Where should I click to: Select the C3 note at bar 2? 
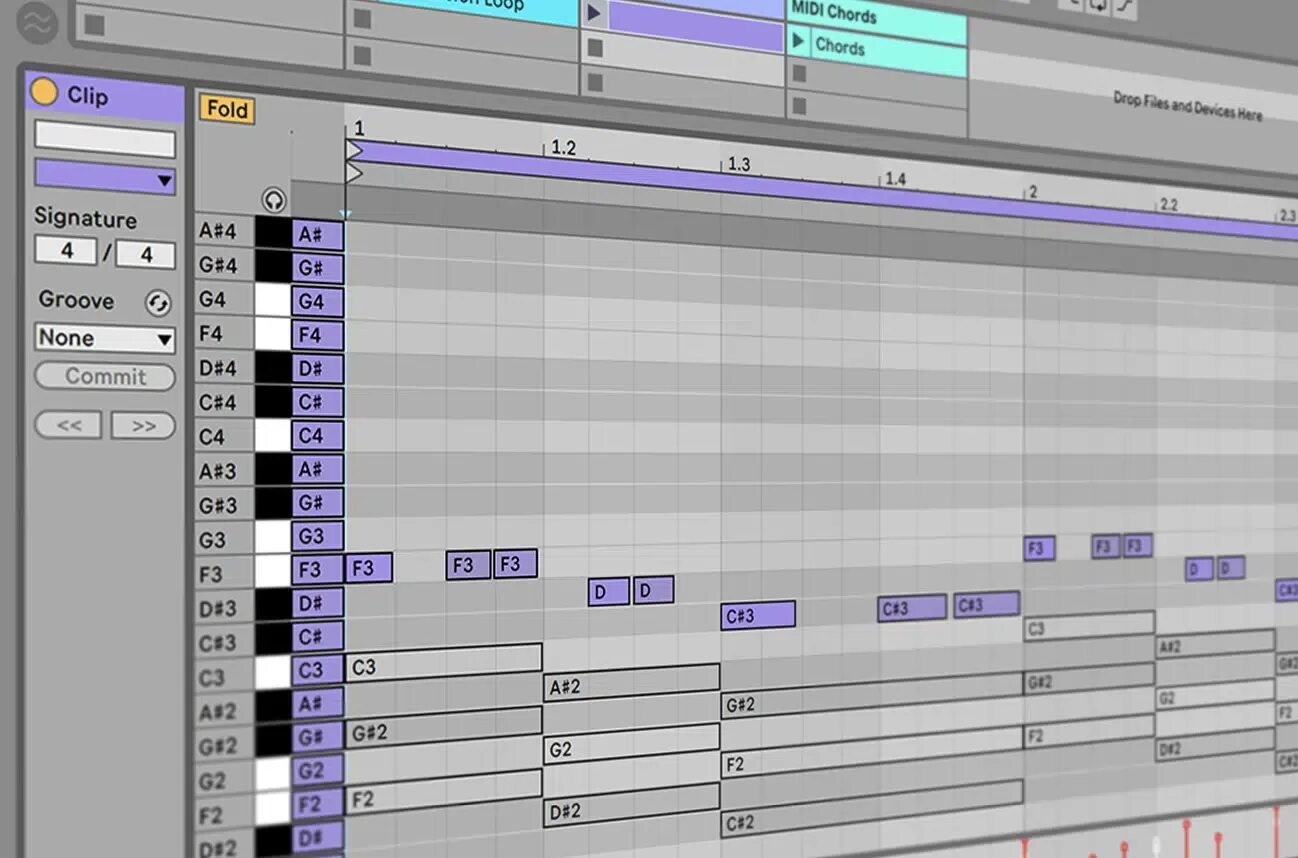[1090, 626]
